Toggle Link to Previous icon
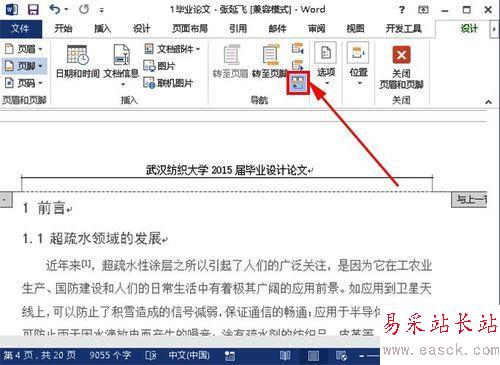500x365 pixels. [298, 83]
